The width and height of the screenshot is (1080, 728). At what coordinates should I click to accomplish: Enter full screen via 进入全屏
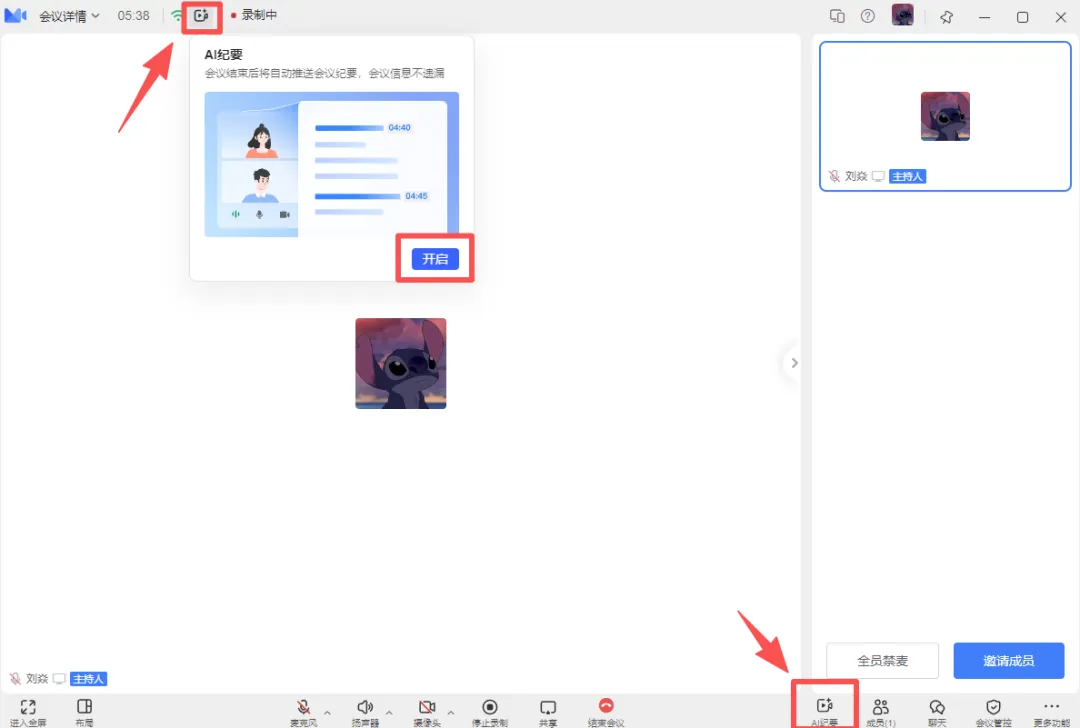28,712
